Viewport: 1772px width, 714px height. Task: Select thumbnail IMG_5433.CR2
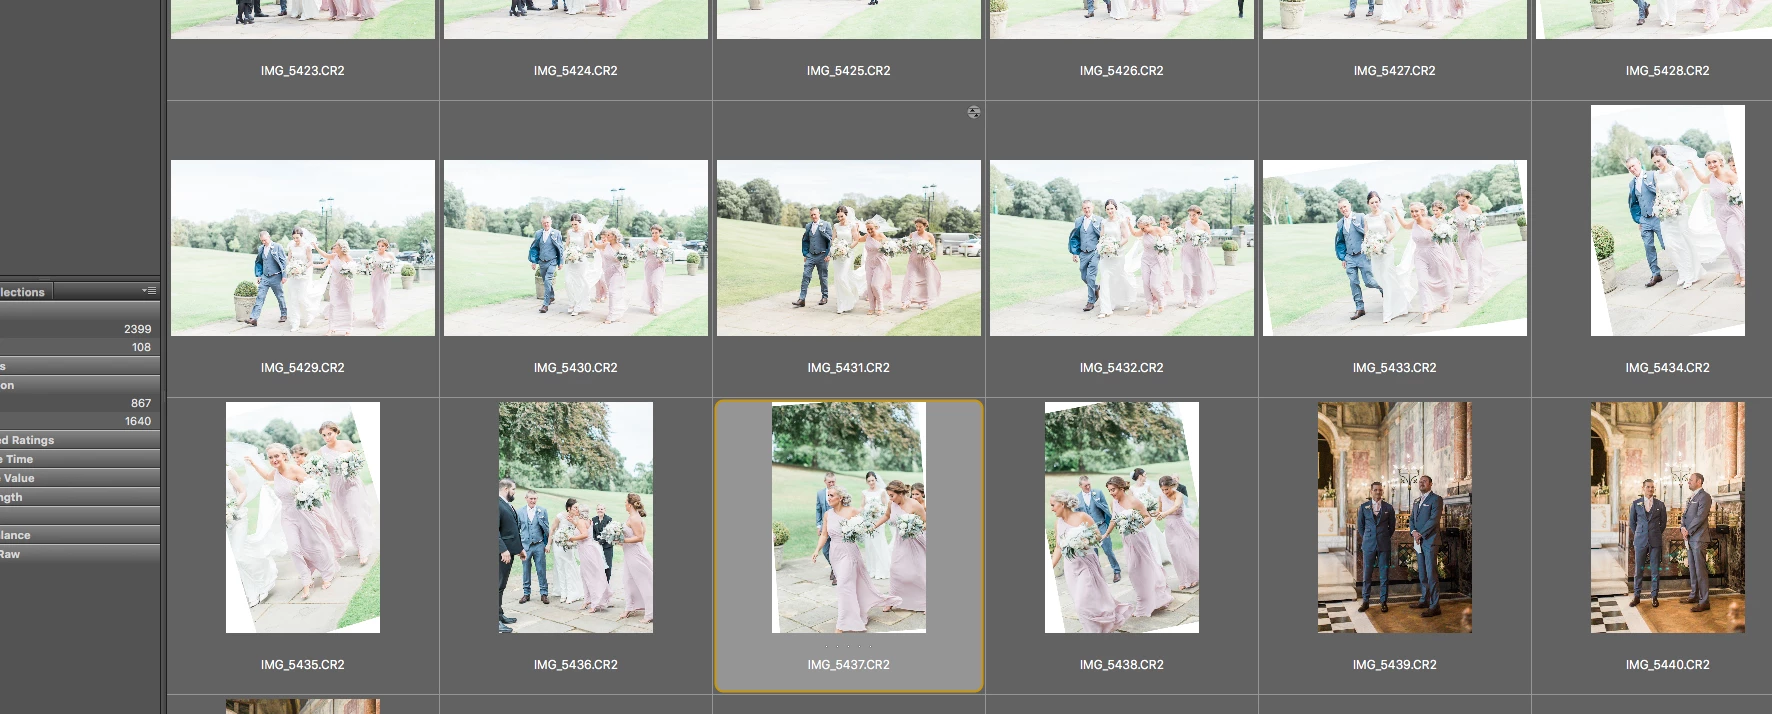pos(1395,248)
